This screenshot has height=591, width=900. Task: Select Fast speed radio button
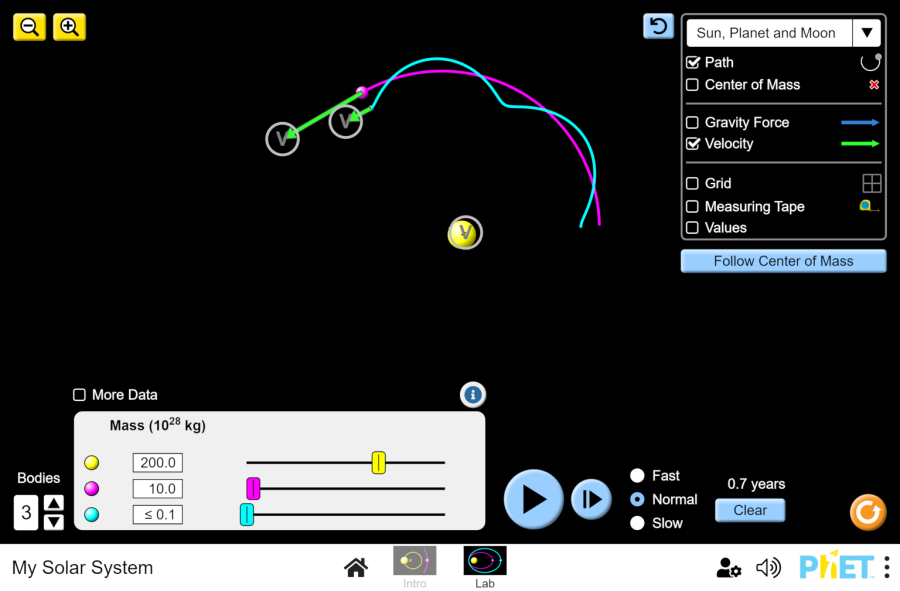click(x=637, y=476)
